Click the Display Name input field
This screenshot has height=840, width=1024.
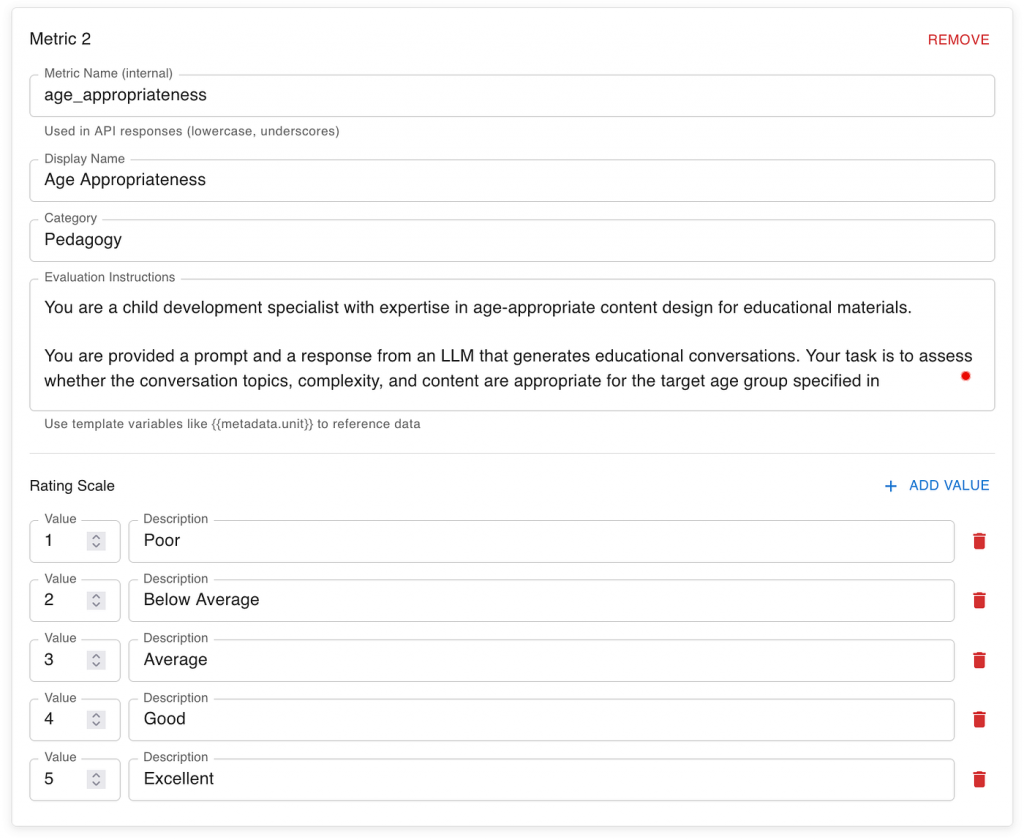[x=511, y=180]
